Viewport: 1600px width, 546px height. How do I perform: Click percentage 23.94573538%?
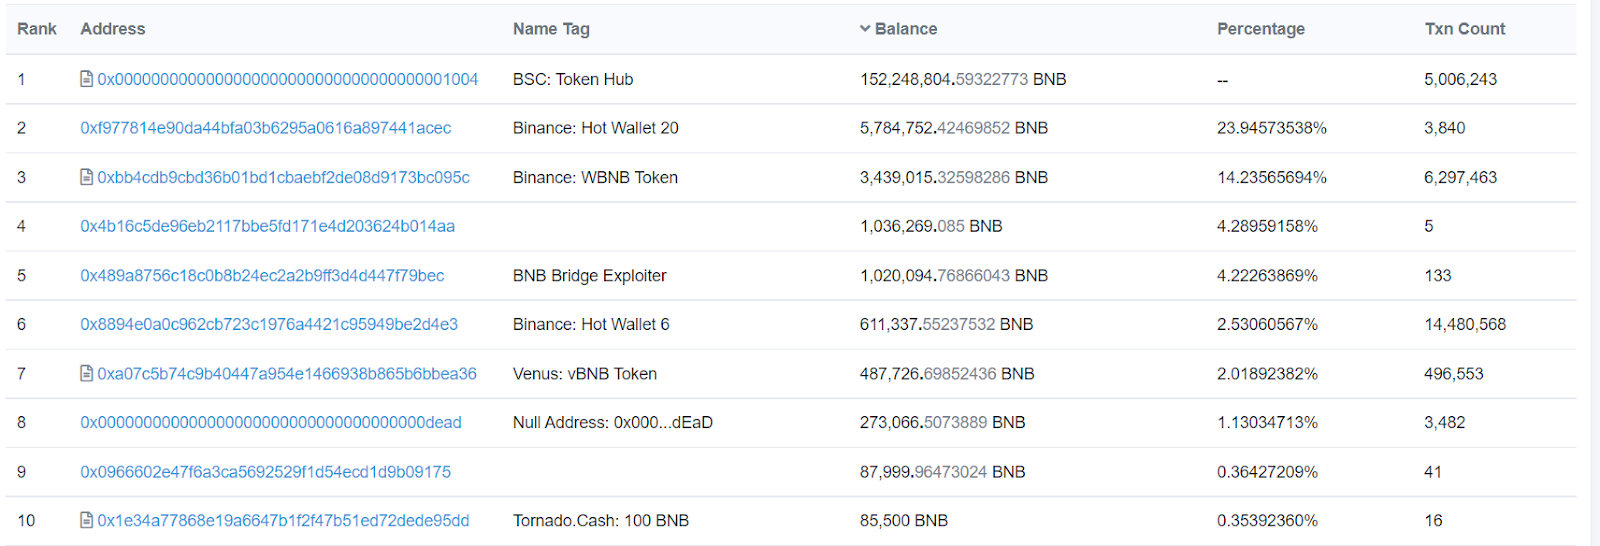click(1272, 128)
